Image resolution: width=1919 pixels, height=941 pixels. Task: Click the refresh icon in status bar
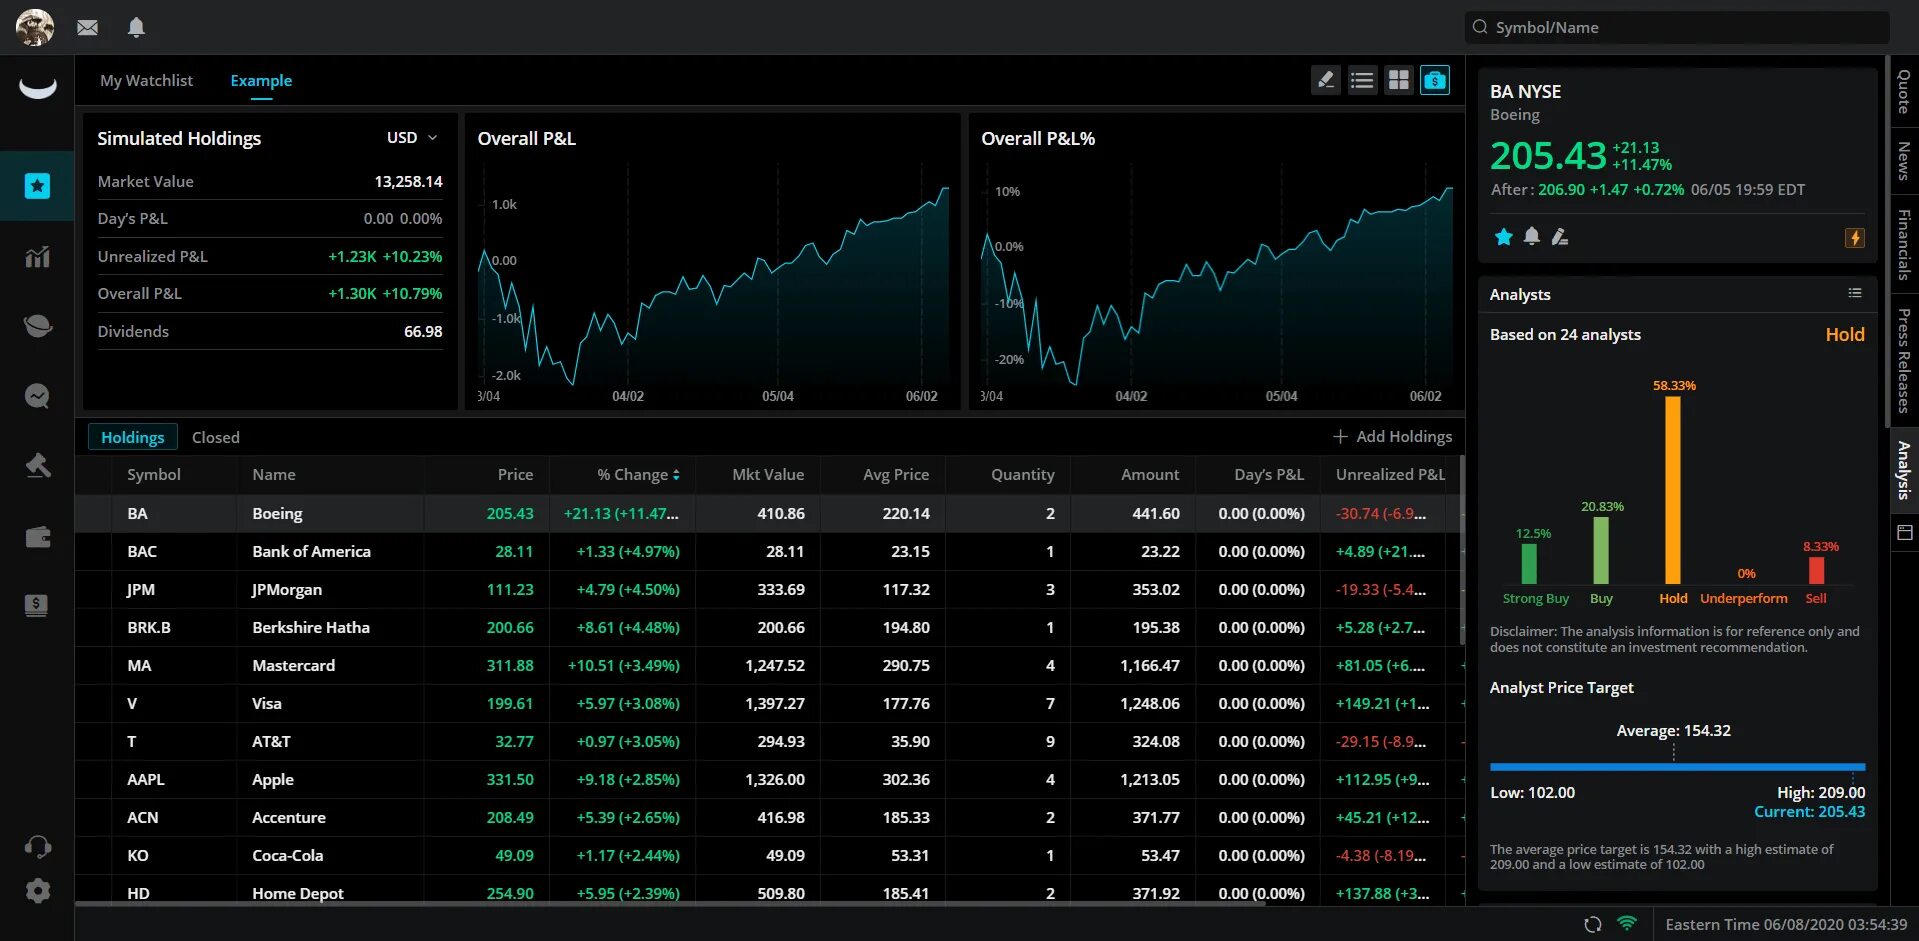coord(1593,925)
